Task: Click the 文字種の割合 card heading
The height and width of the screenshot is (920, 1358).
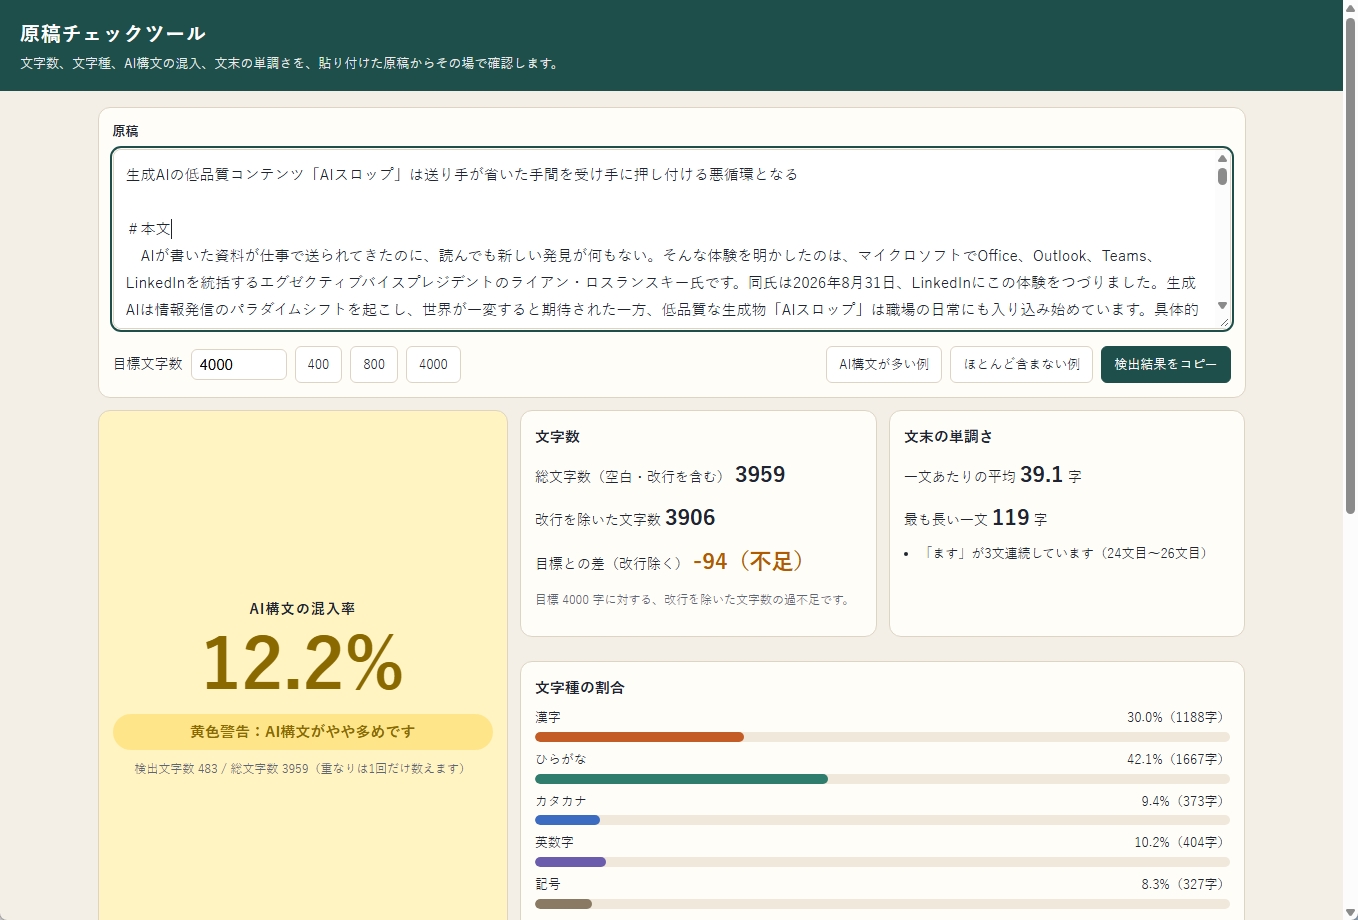Action: tap(580, 688)
